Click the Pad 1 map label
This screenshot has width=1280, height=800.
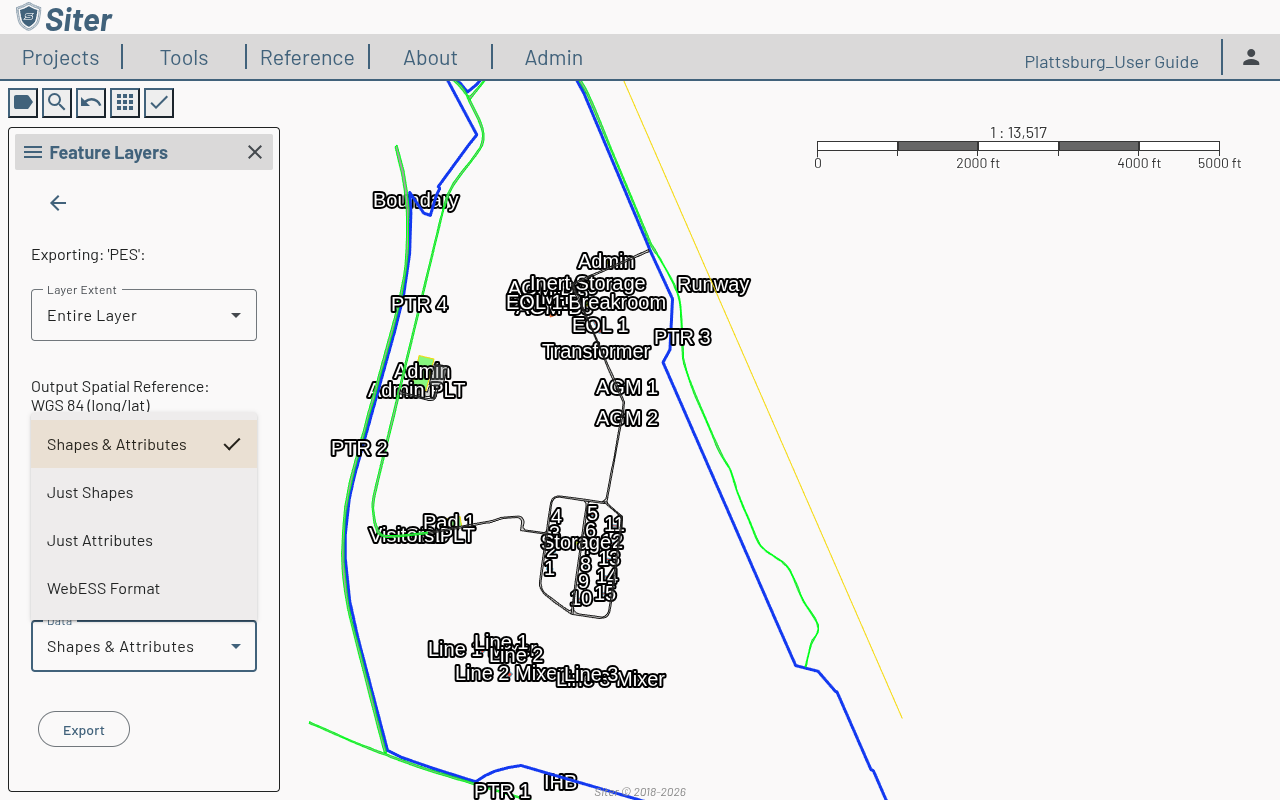click(449, 521)
